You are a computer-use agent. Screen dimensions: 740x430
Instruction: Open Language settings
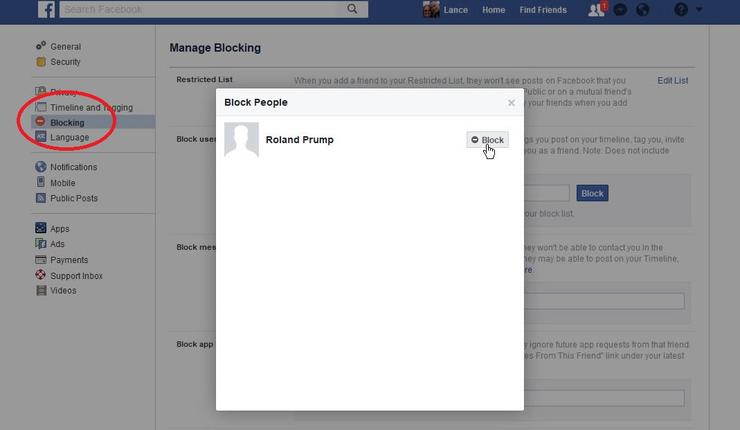coord(69,137)
